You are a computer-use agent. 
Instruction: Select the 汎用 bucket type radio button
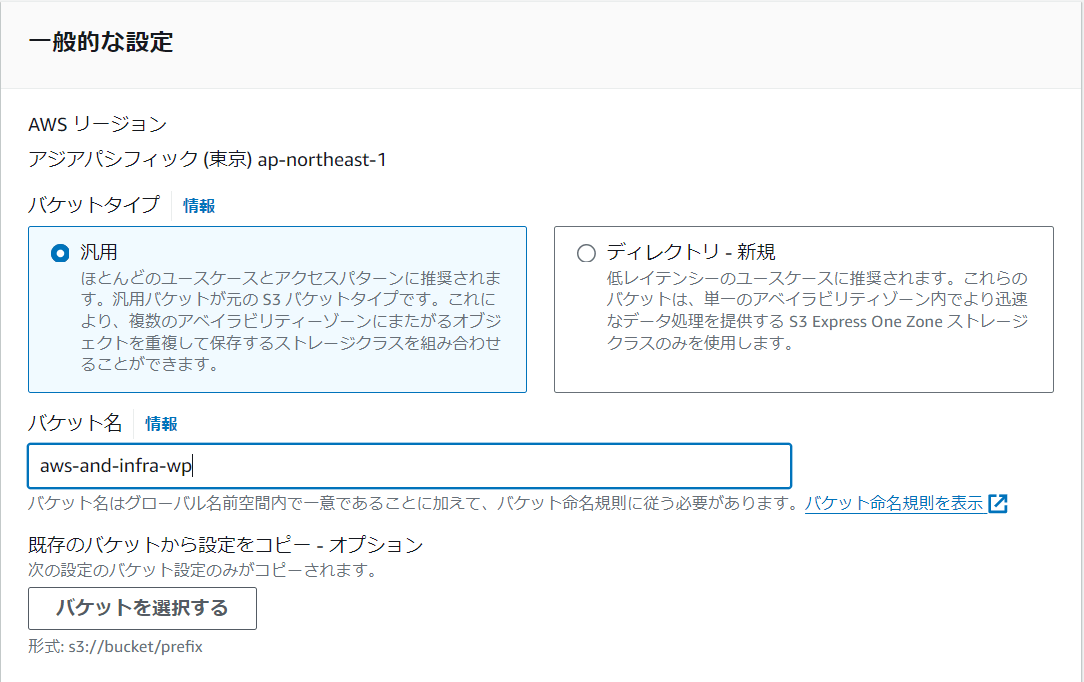coord(60,253)
